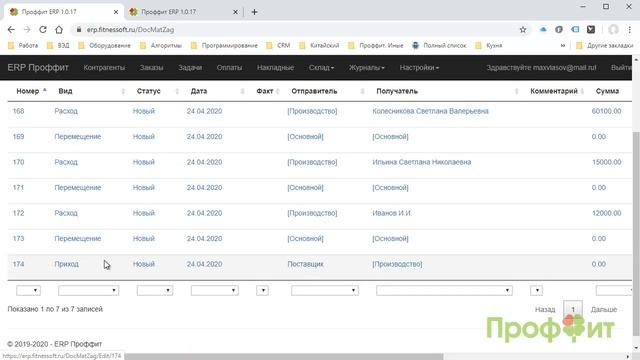Open the browser home page icon

point(59,30)
